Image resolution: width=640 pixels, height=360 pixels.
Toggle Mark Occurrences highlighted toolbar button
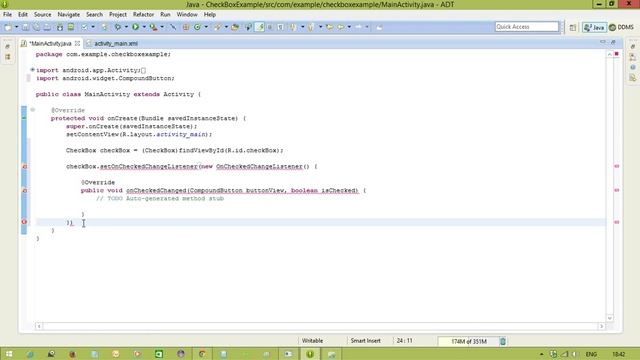coord(260,27)
